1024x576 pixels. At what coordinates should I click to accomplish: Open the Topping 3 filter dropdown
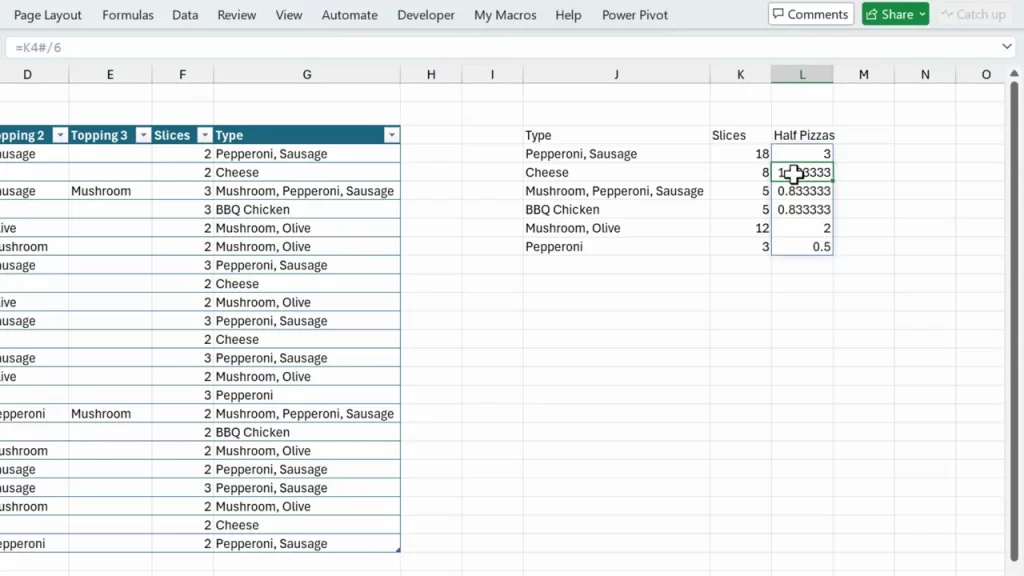point(143,134)
